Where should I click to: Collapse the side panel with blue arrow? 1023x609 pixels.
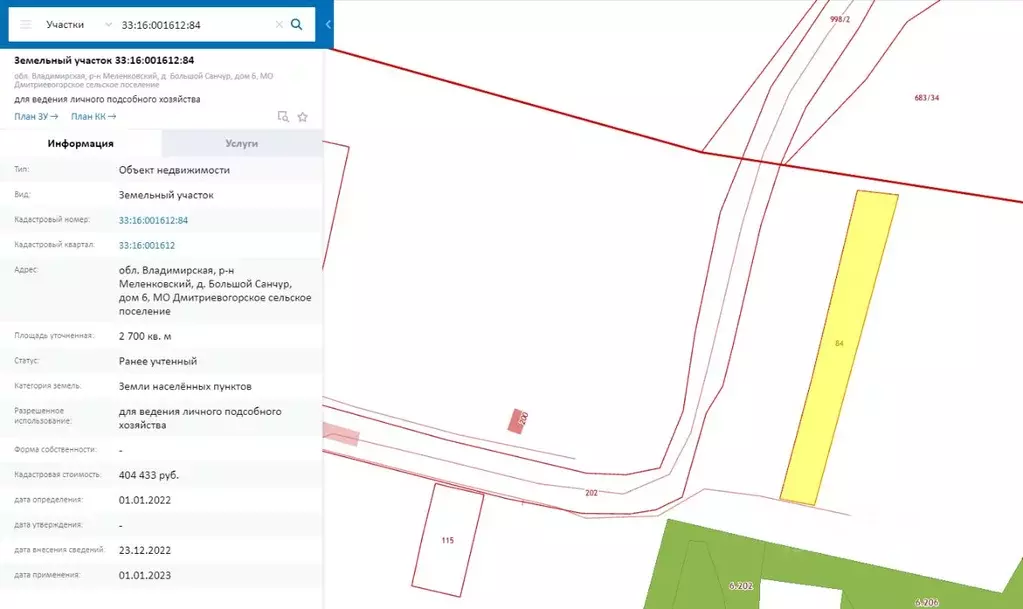[328, 24]
